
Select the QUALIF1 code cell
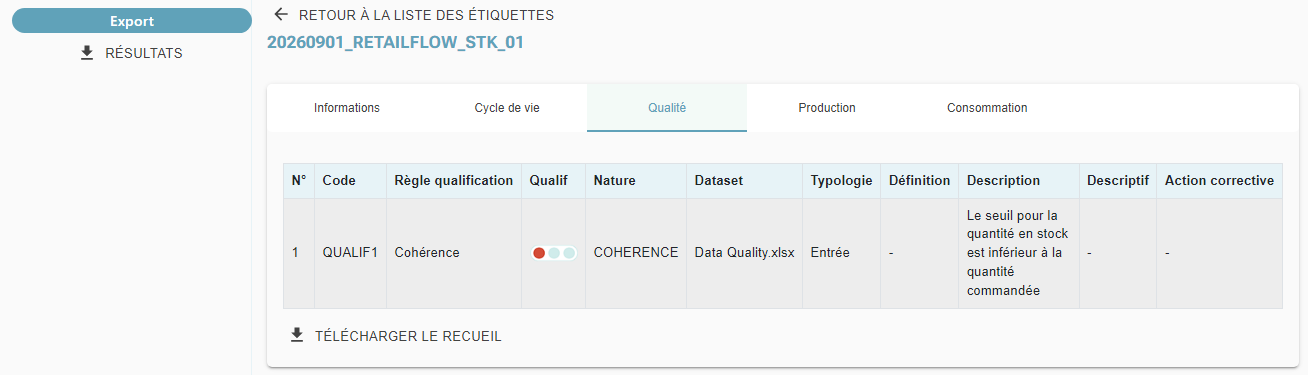click(350, 253)
